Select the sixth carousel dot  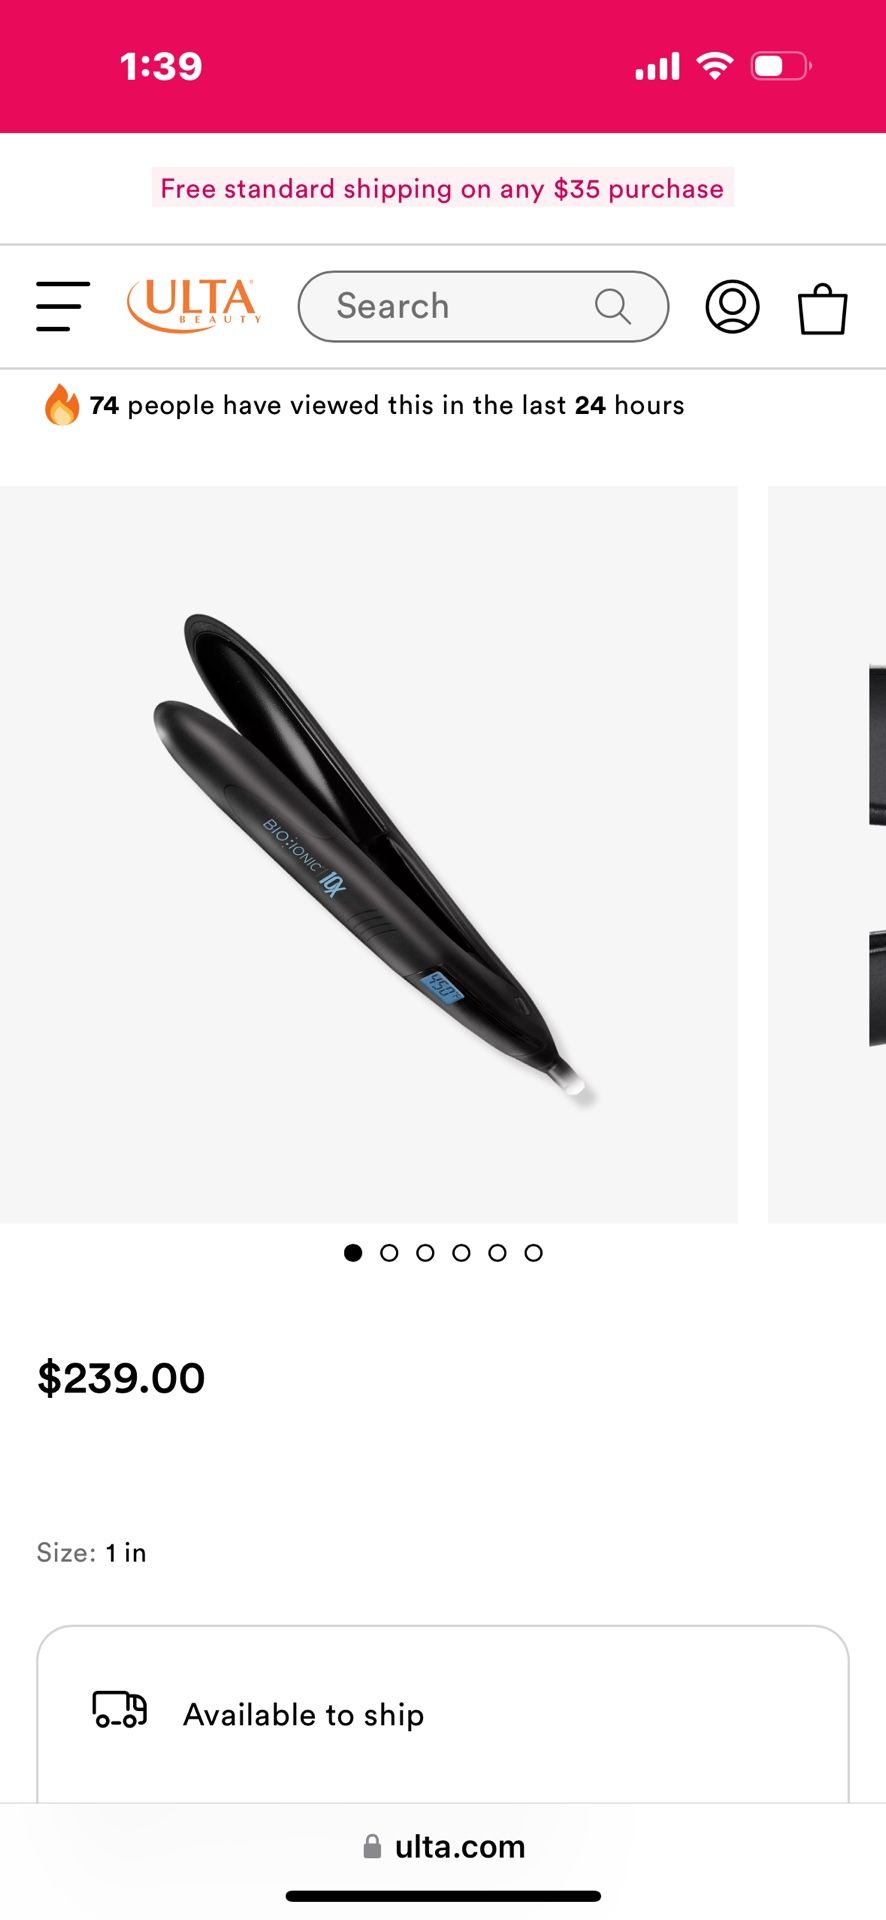pyautogui.click(x=533, y=1253)
